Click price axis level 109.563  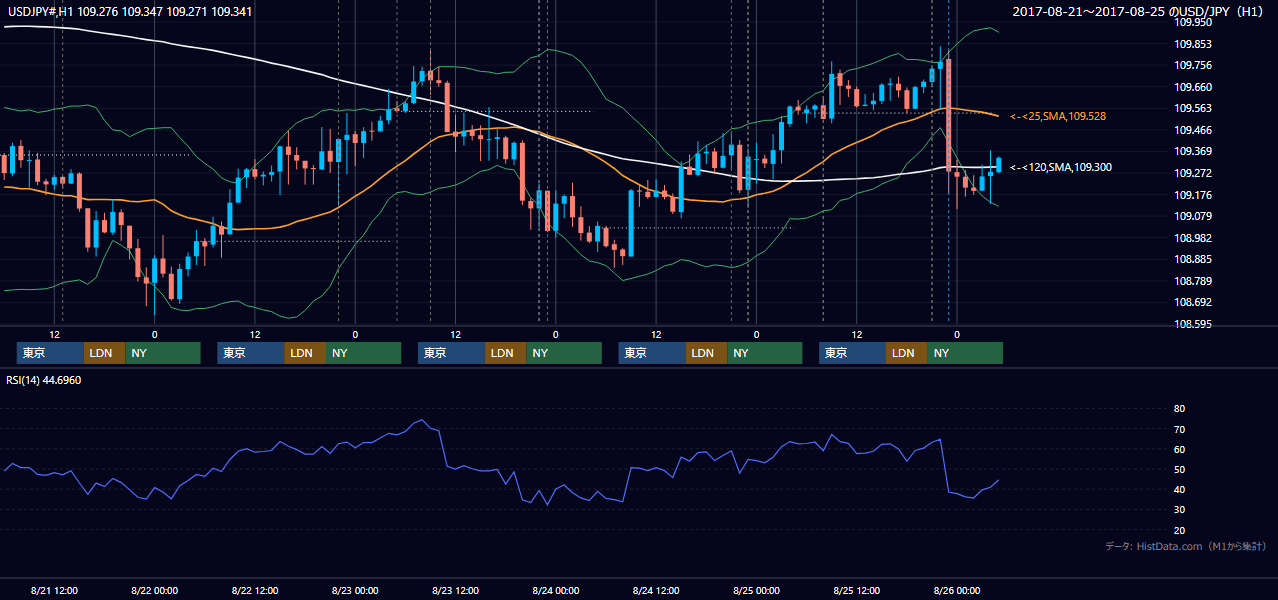point(1193,108)
